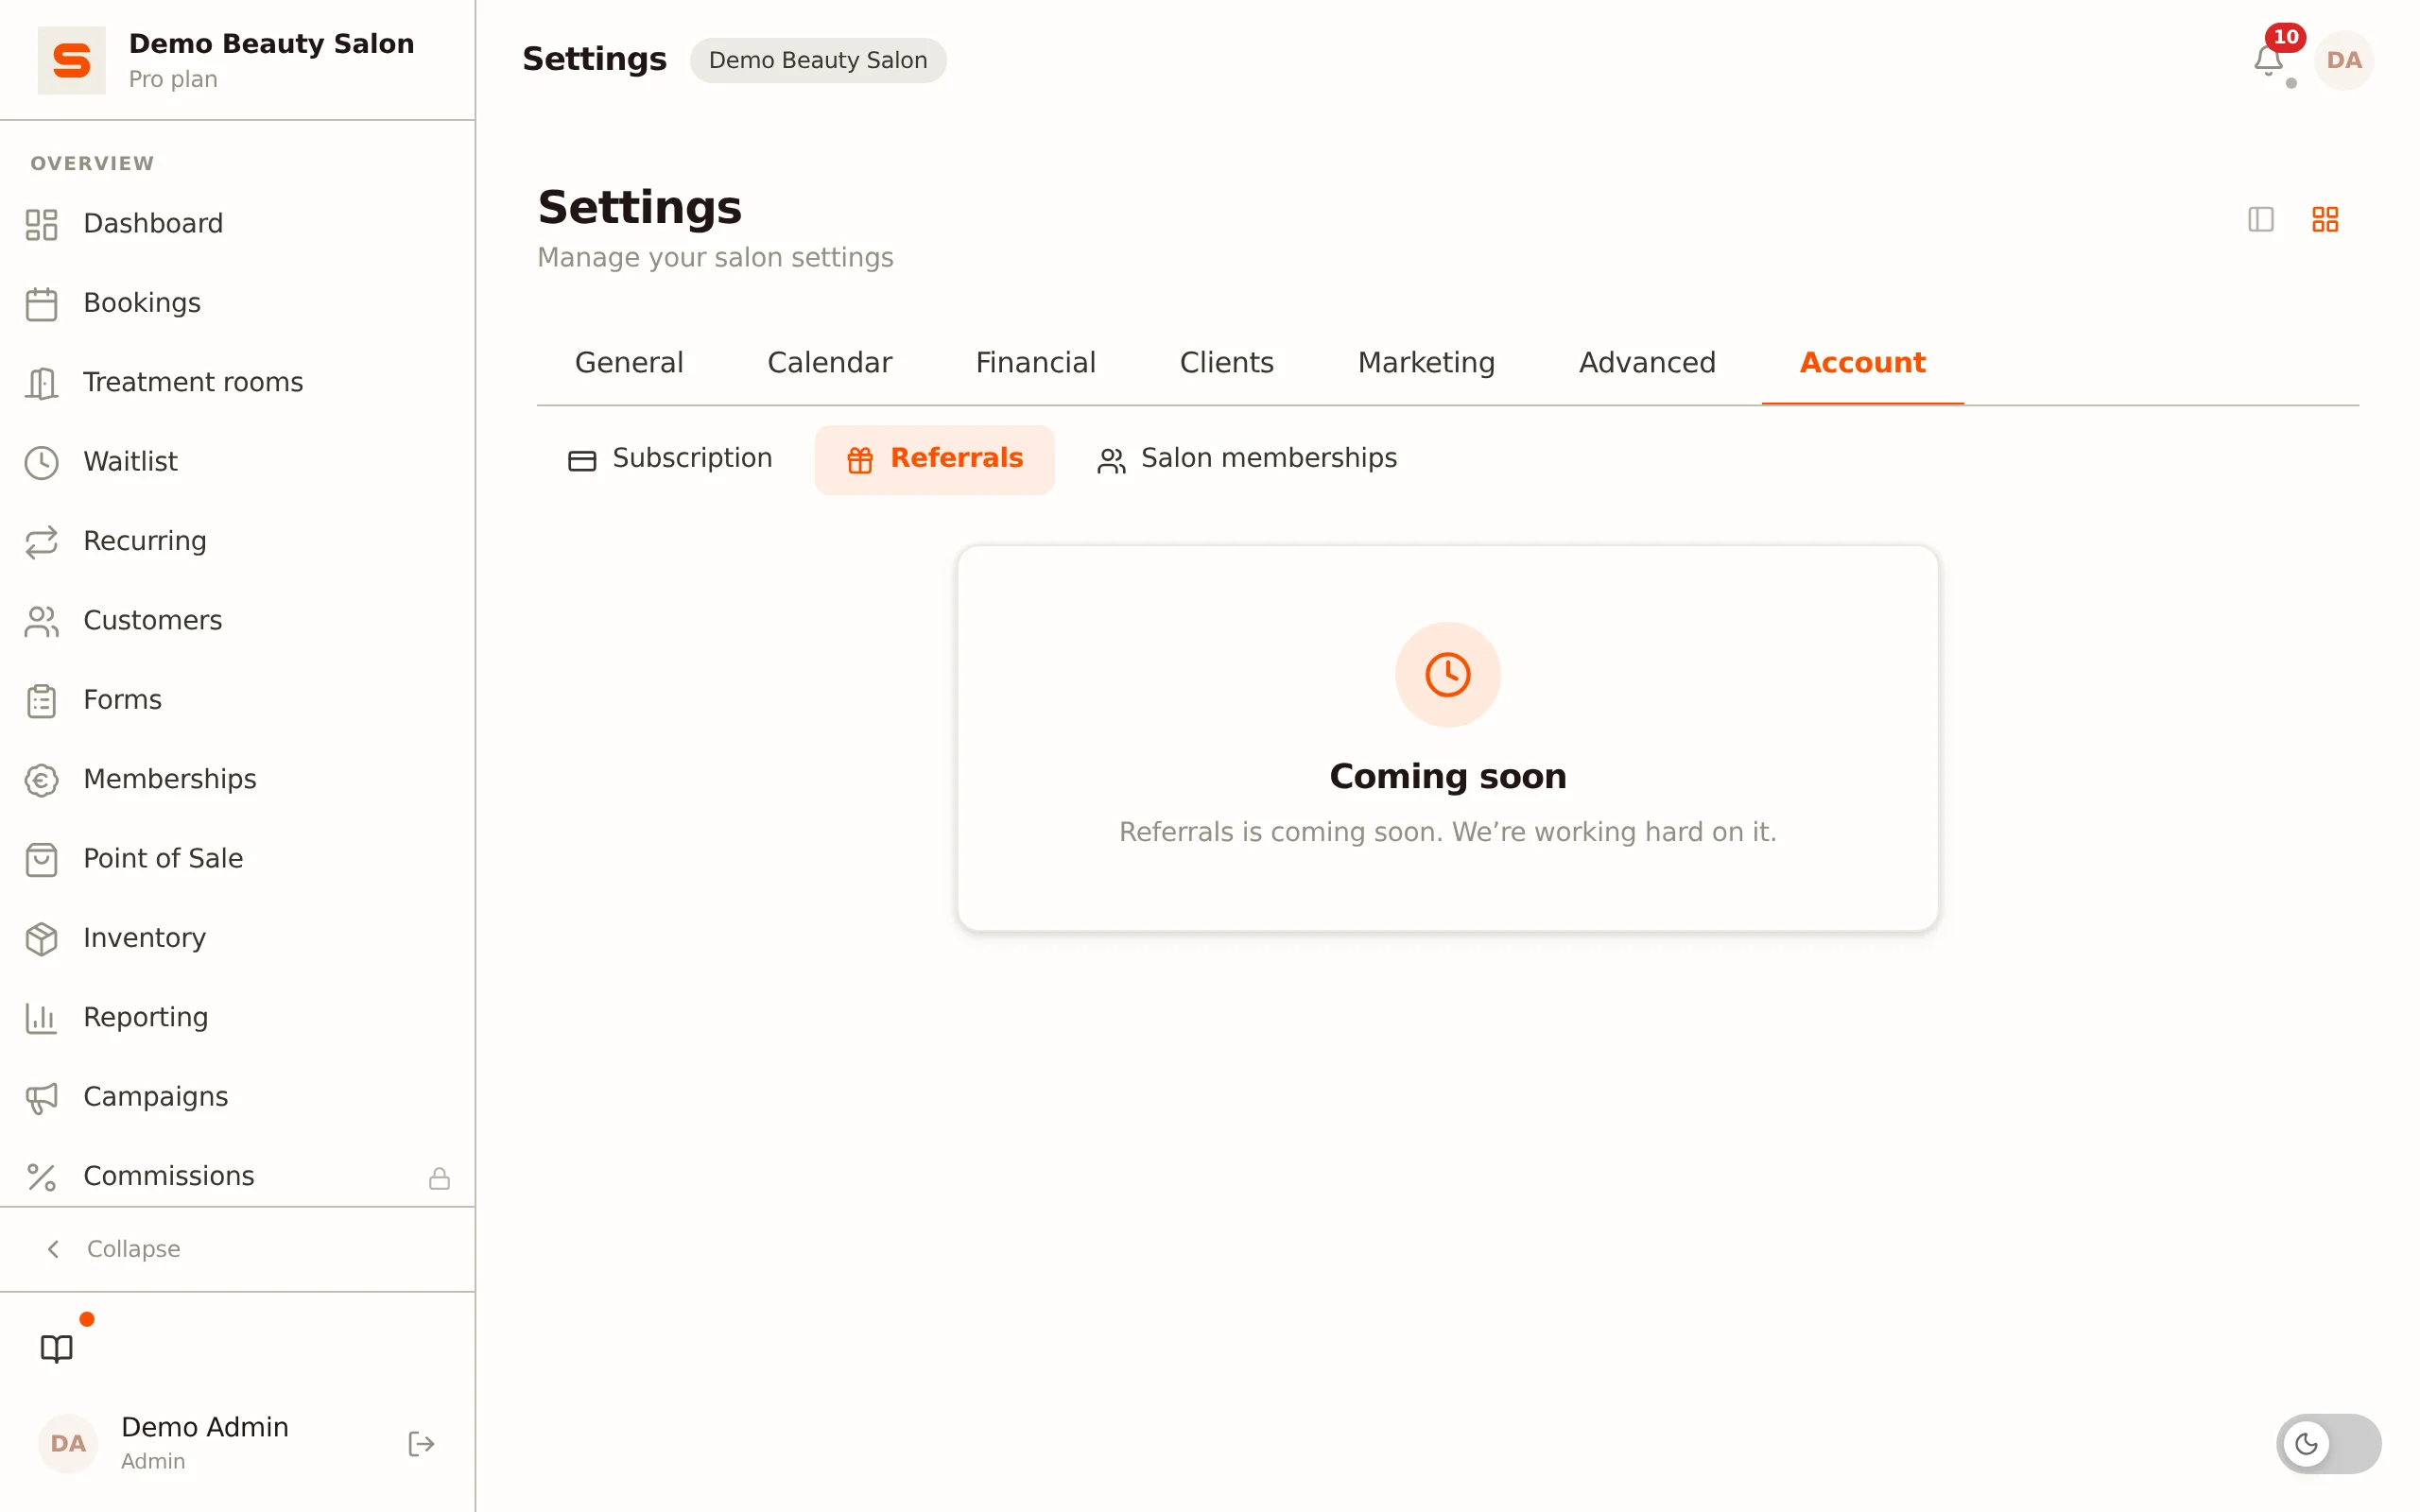Go to Memberships page

pyautogui.click(x=170, y=780)
